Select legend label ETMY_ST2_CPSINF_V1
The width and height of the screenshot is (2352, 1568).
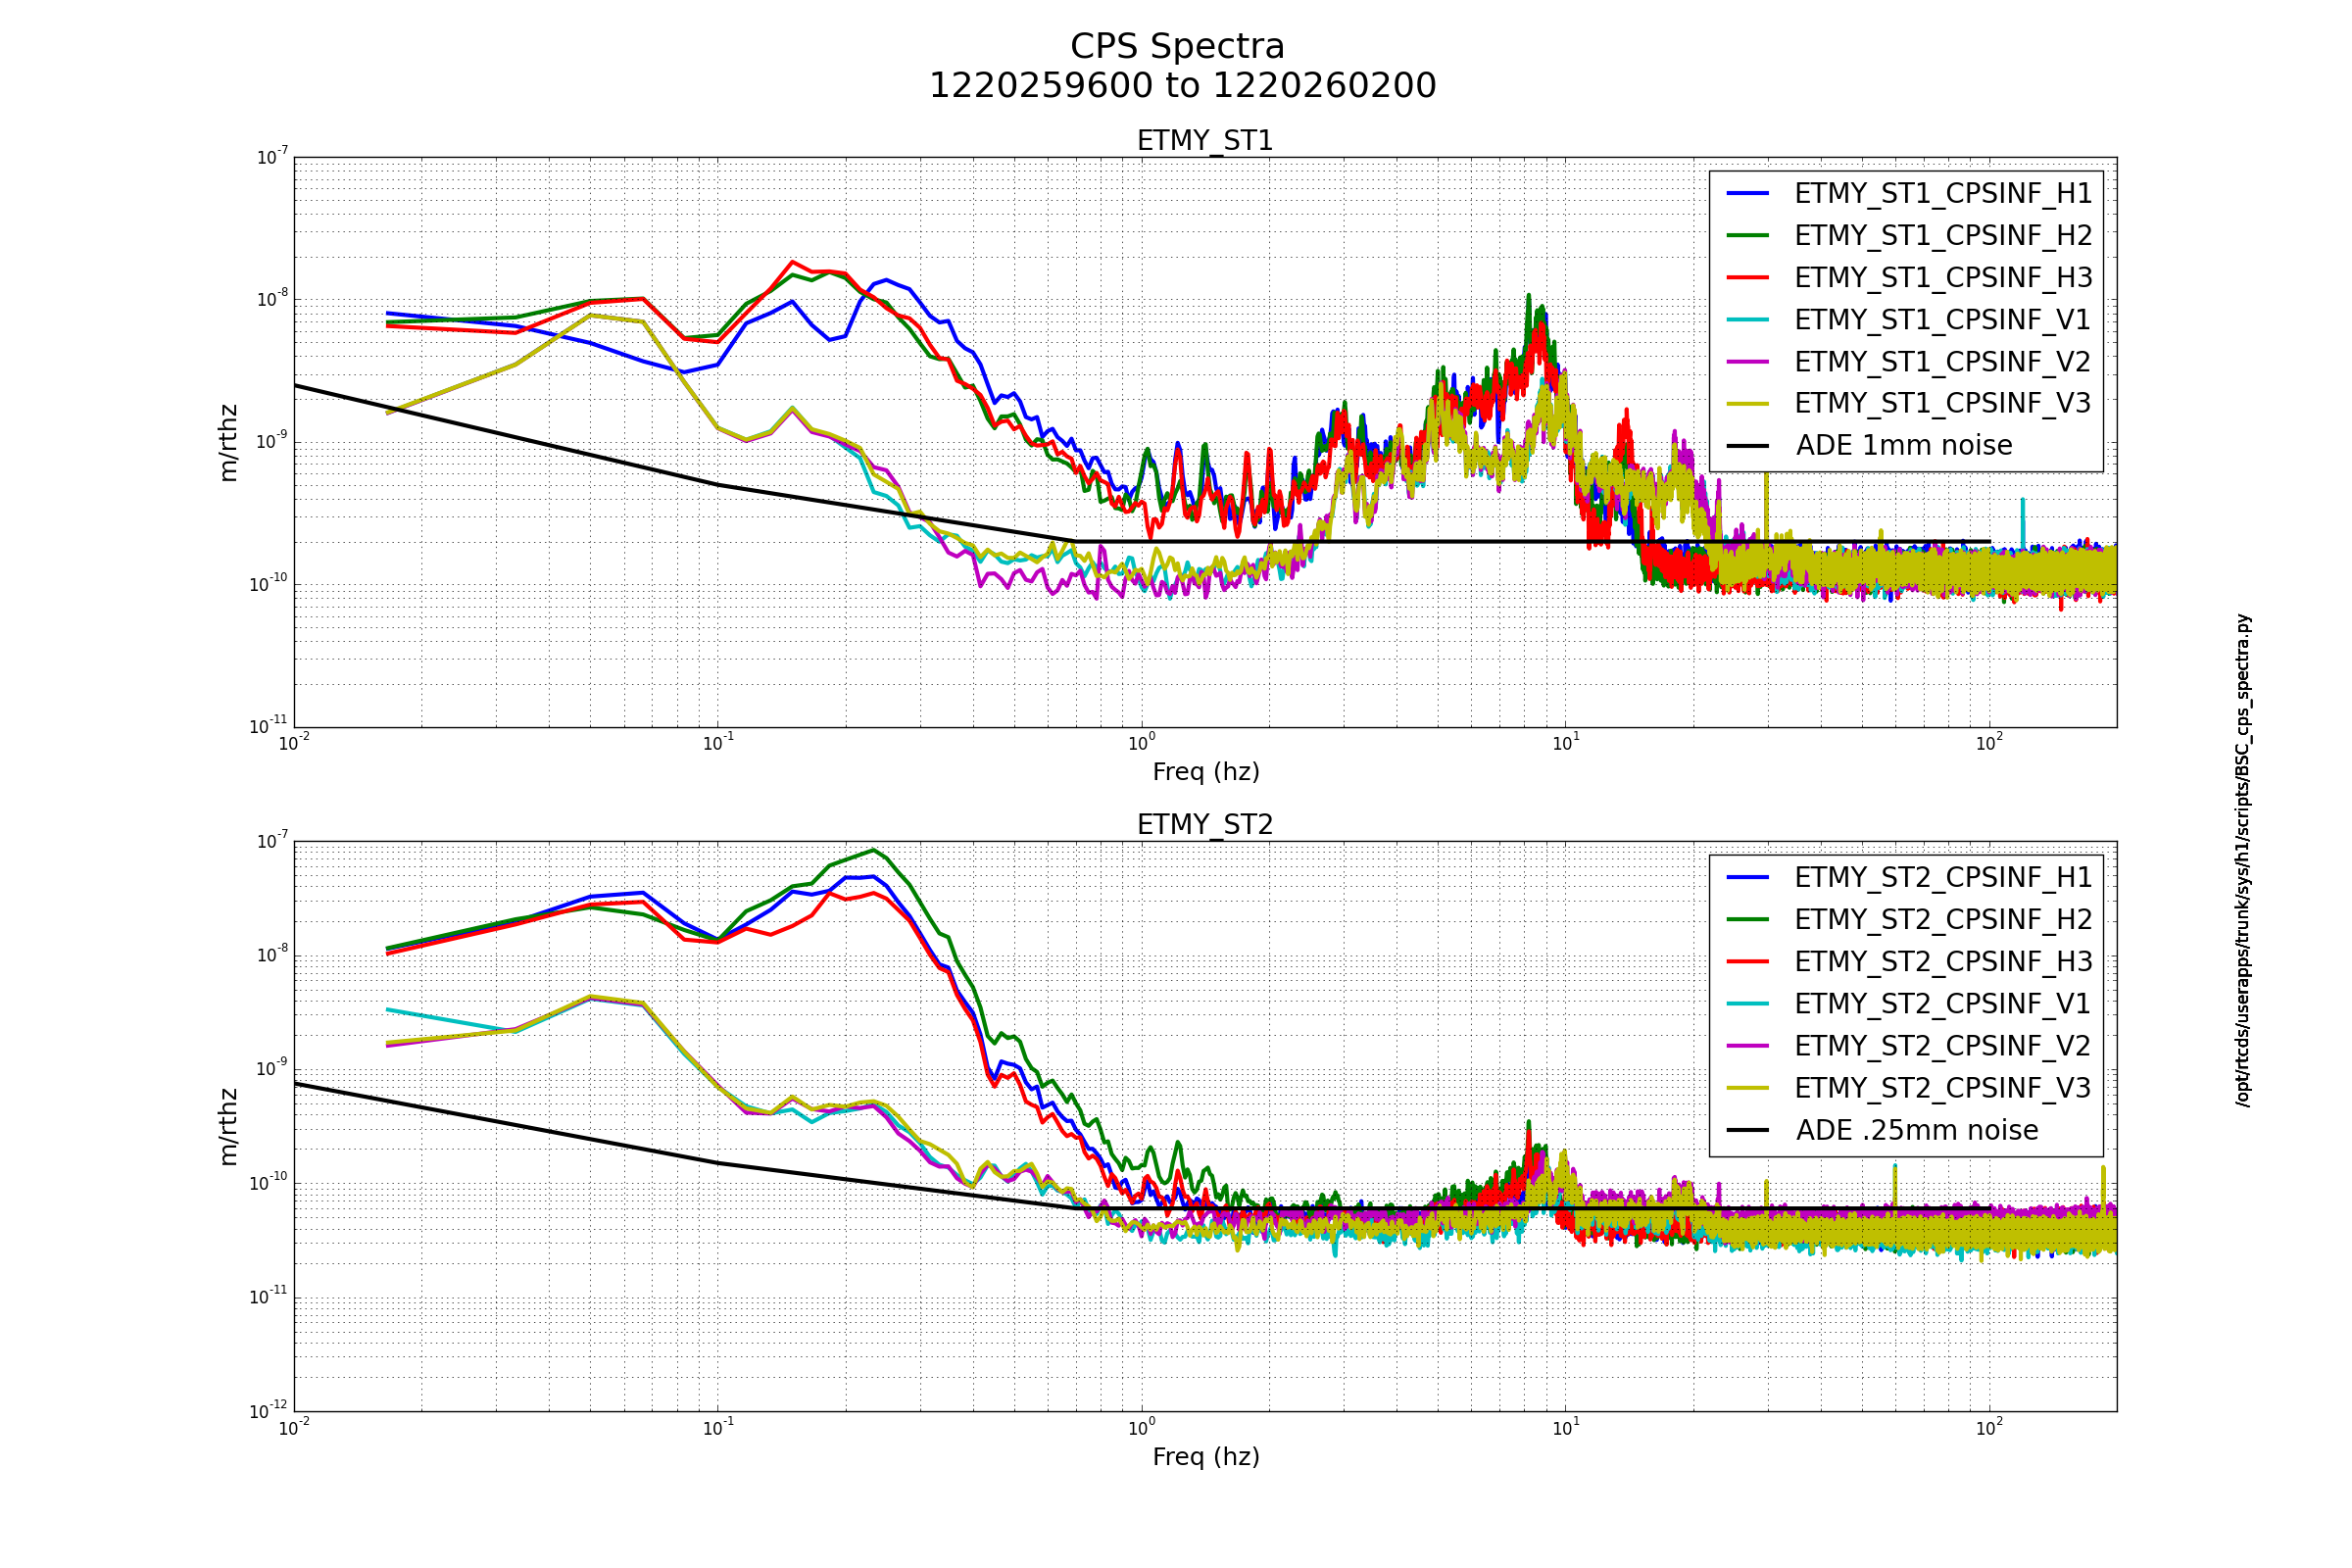tap(1942, 1003)
